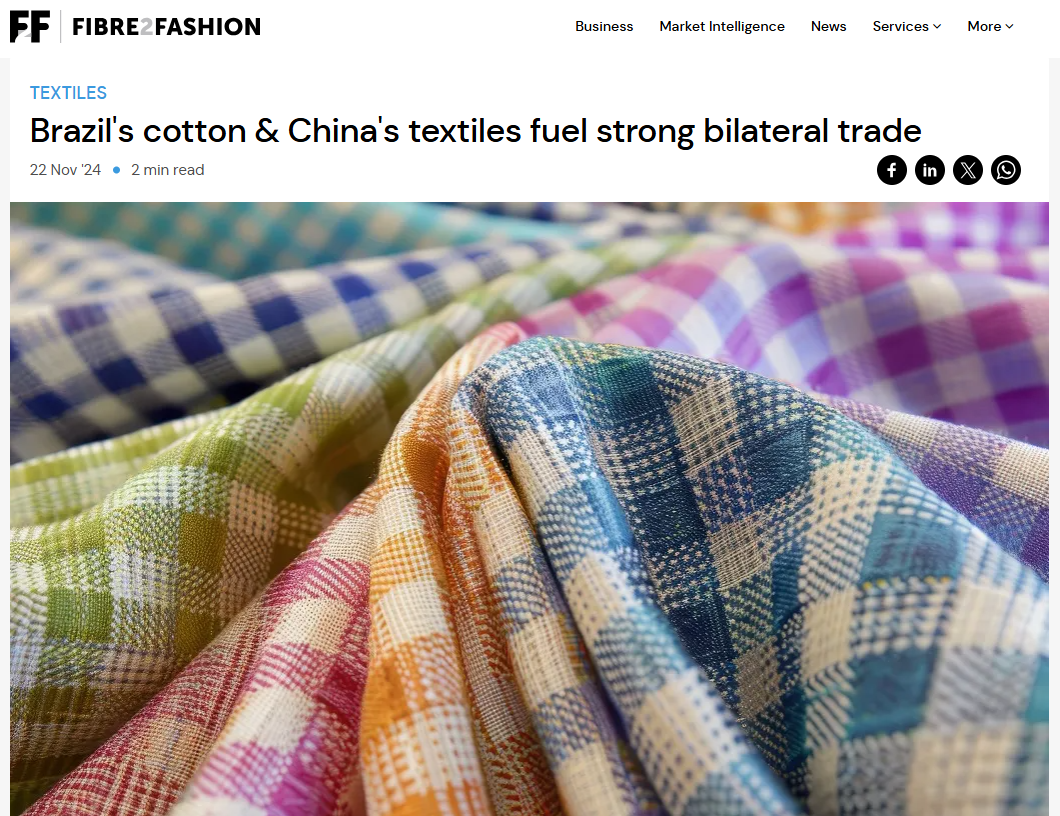This screenshot has width=1060, height=816.
Task: Open the Services dropdown menu
Action: click(907, 26)
